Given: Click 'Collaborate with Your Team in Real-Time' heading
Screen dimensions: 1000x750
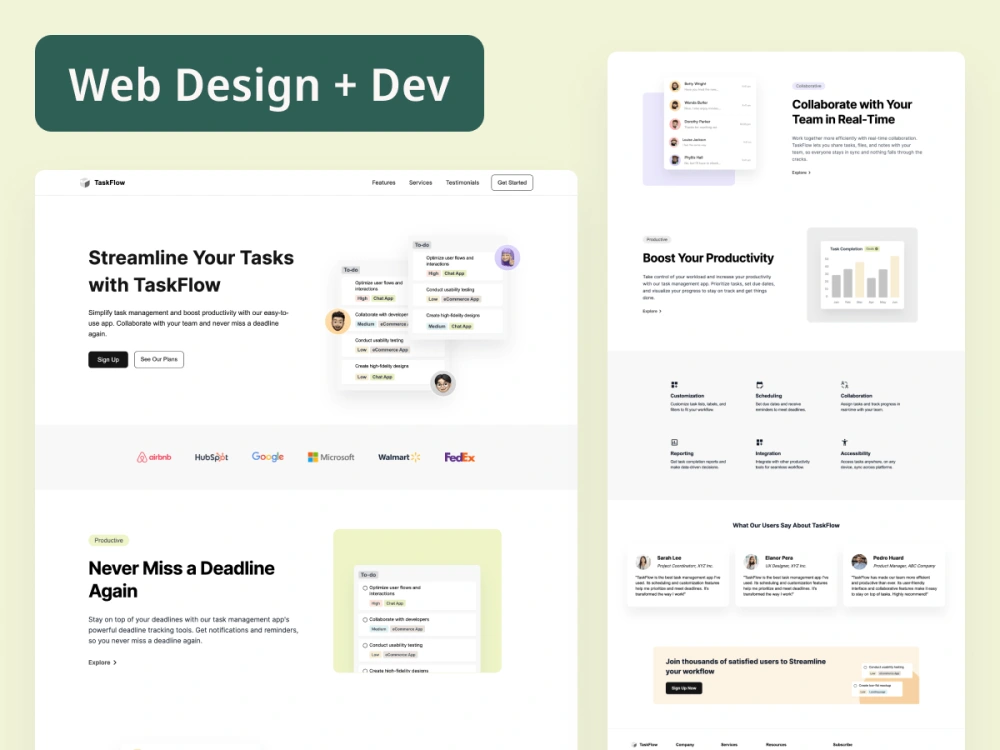Looking at the screenshot, I should pyautogui.click(x=851, y=112).
